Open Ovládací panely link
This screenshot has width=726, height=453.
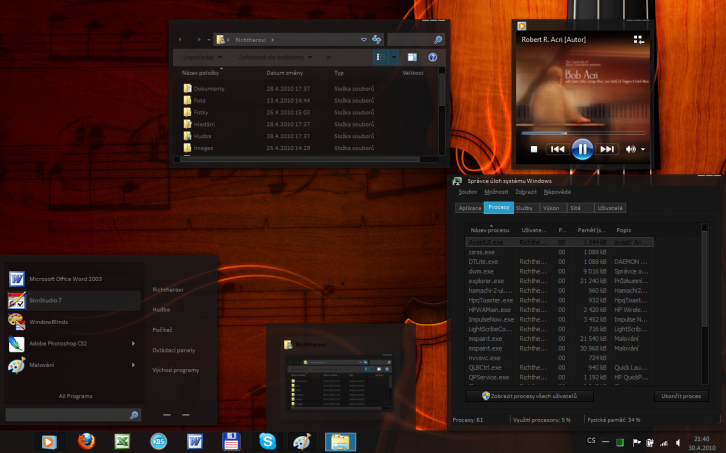tap(174, 350)
